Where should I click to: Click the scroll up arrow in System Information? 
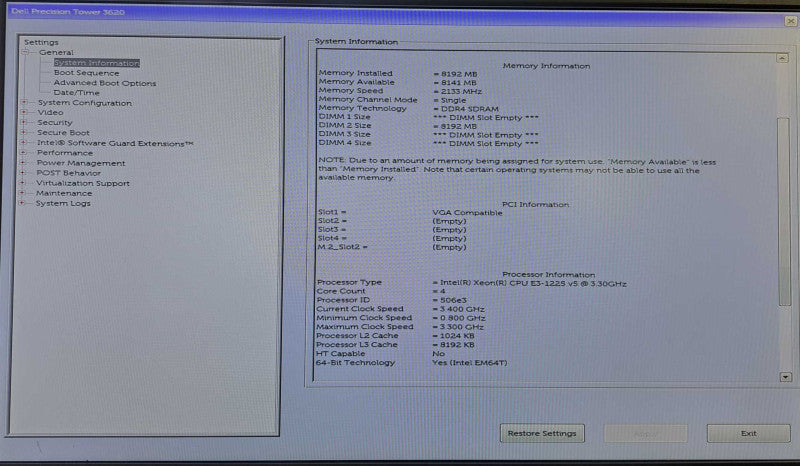coord(782,58)
